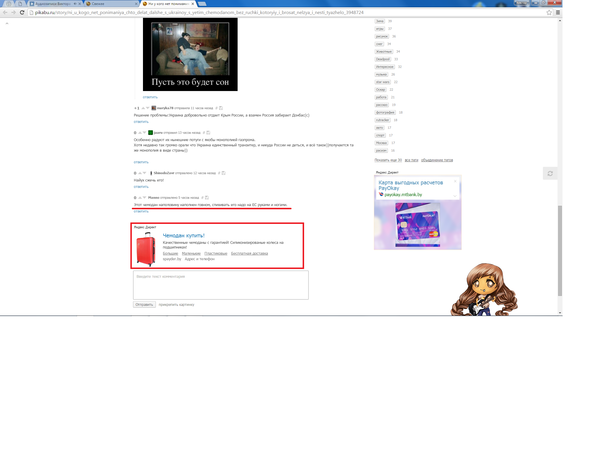Reload the page with the refresh icon
The width and height of the screenshot is (600, 449).
pos(22,12)
